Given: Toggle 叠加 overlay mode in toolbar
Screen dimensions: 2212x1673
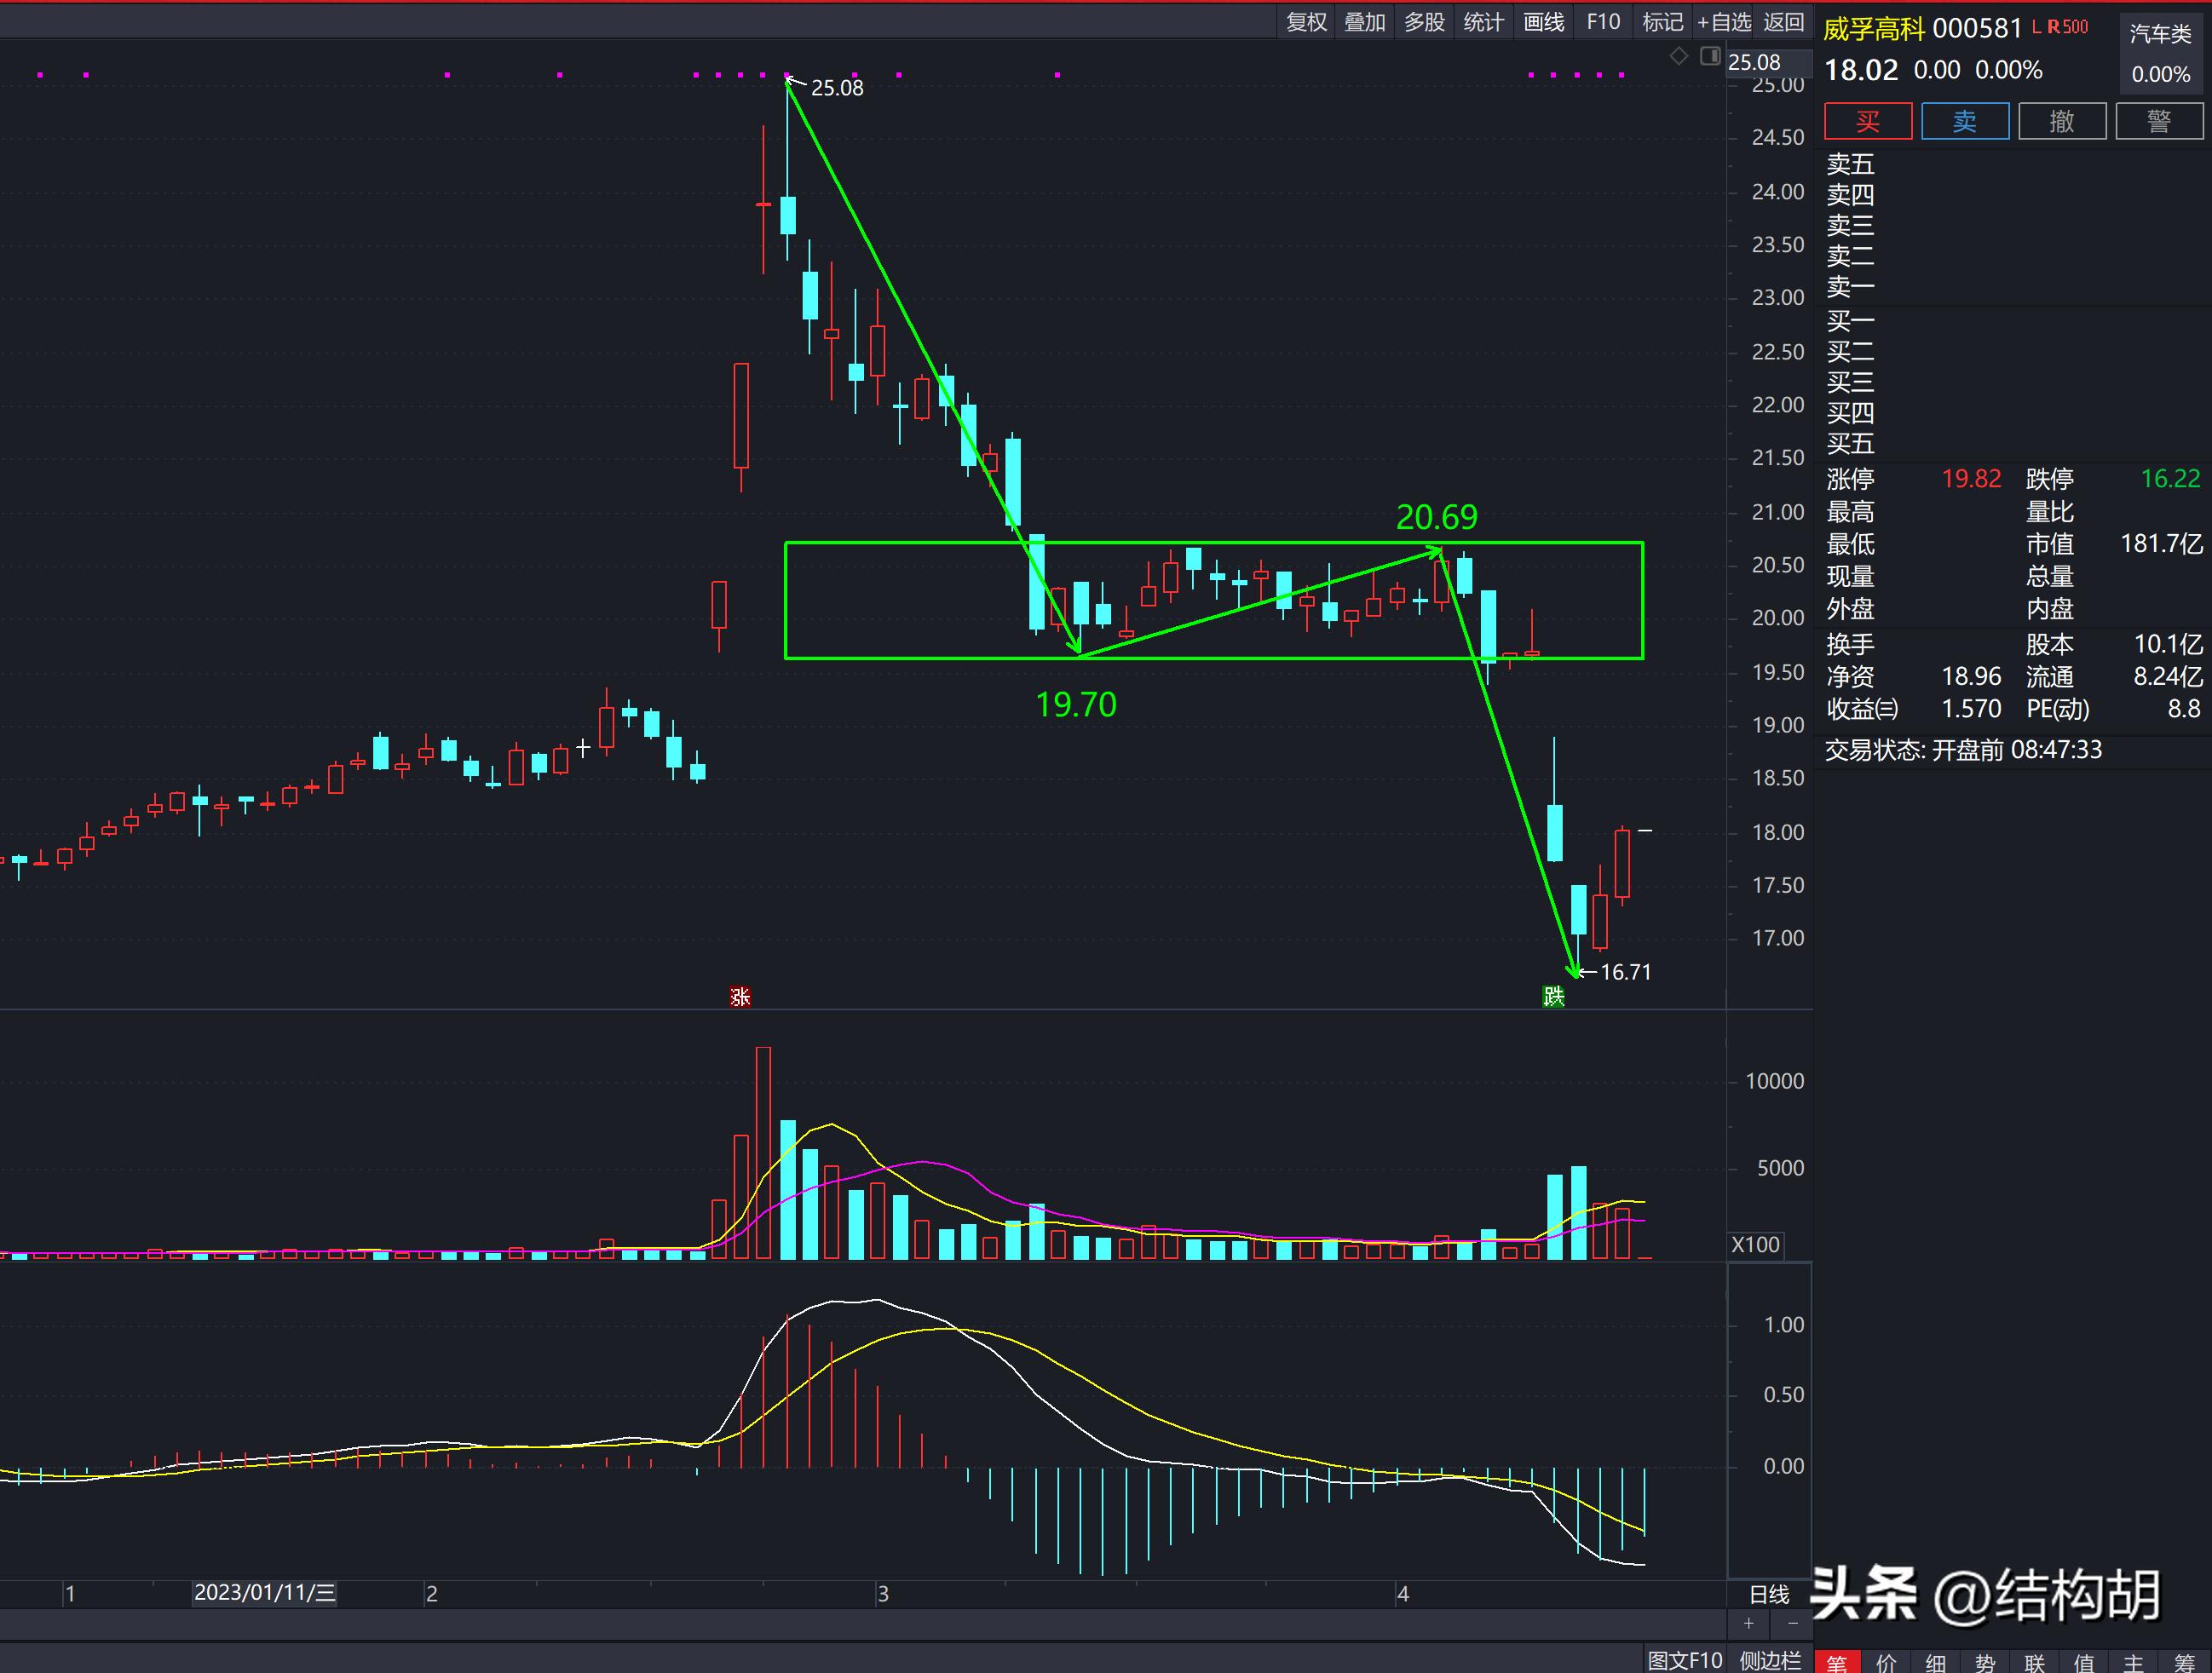Looking at the screenshot, I should [x=1365, y=22].
